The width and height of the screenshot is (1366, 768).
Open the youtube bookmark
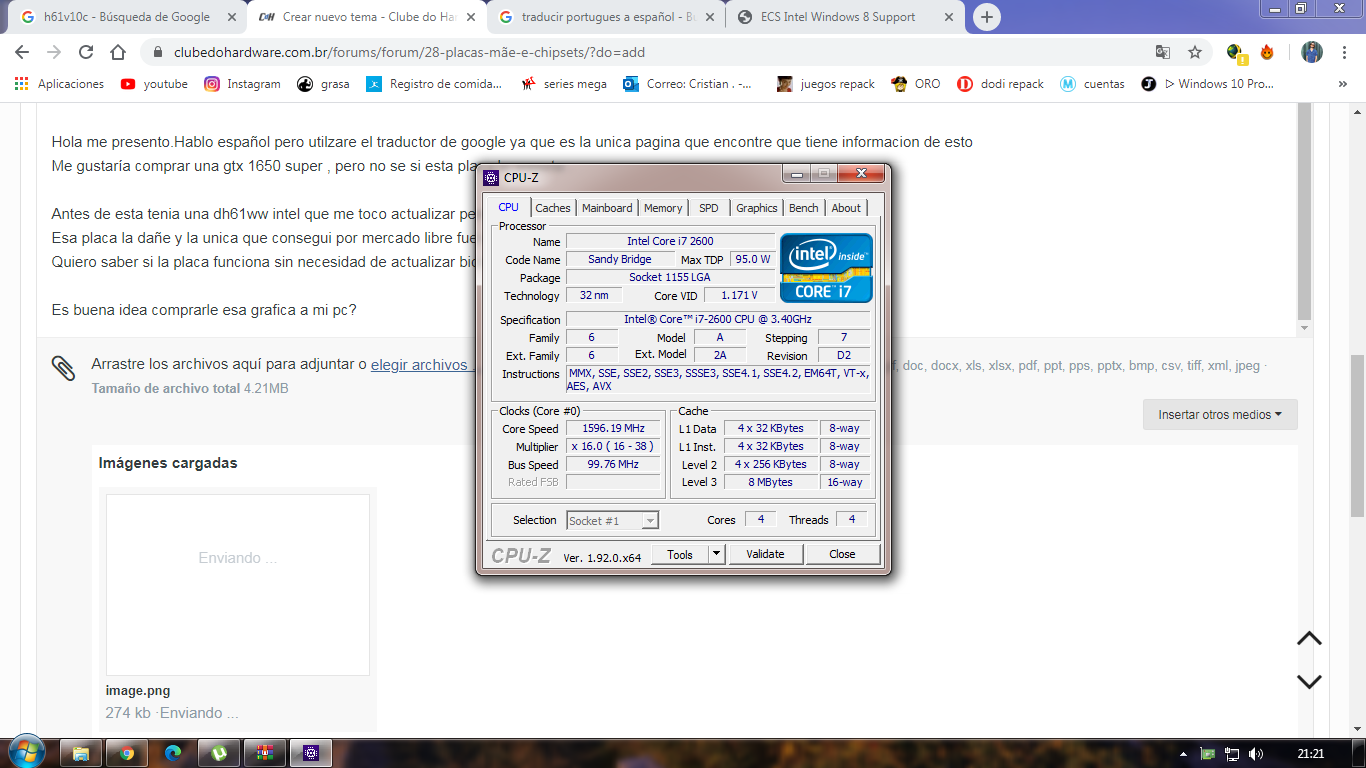(x=154, y=84)
